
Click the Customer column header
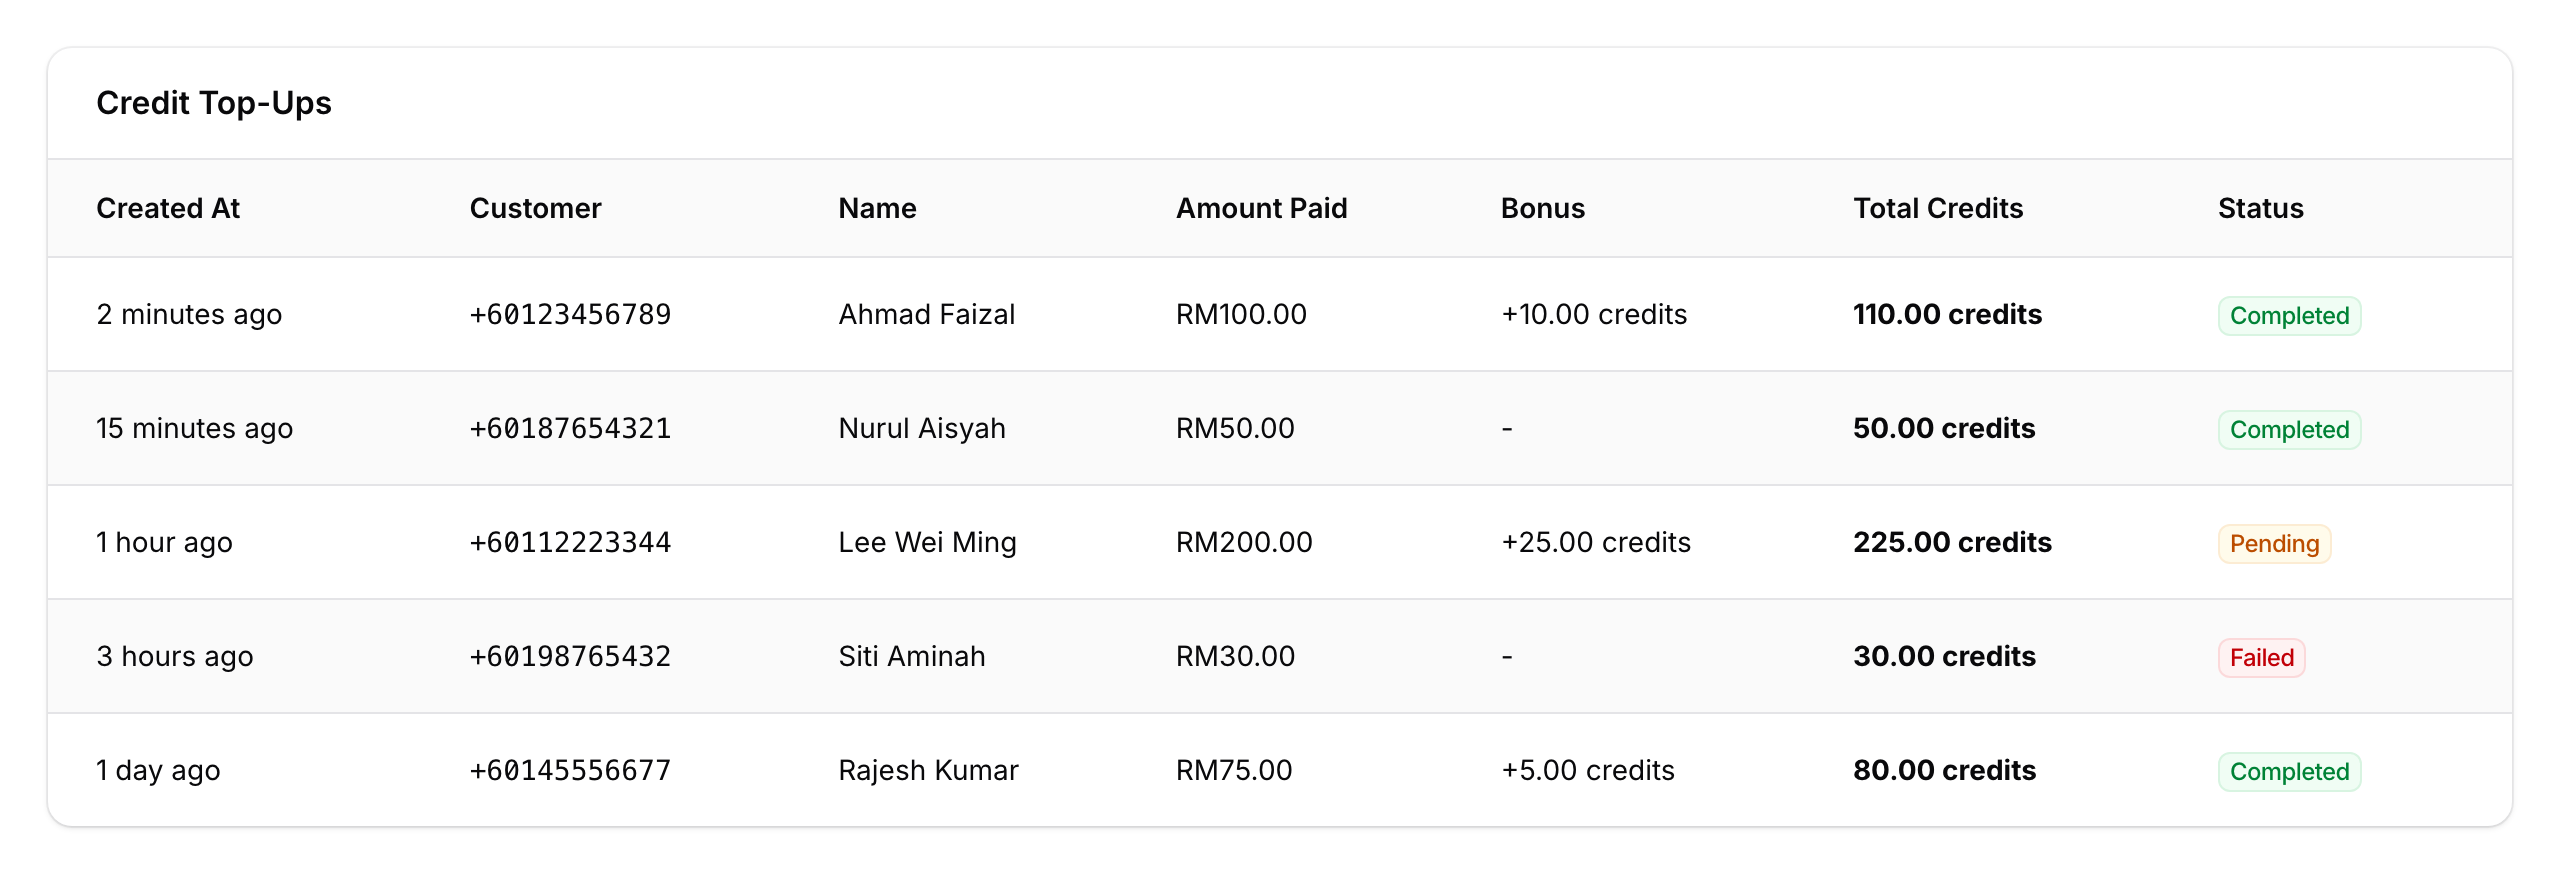535,208
